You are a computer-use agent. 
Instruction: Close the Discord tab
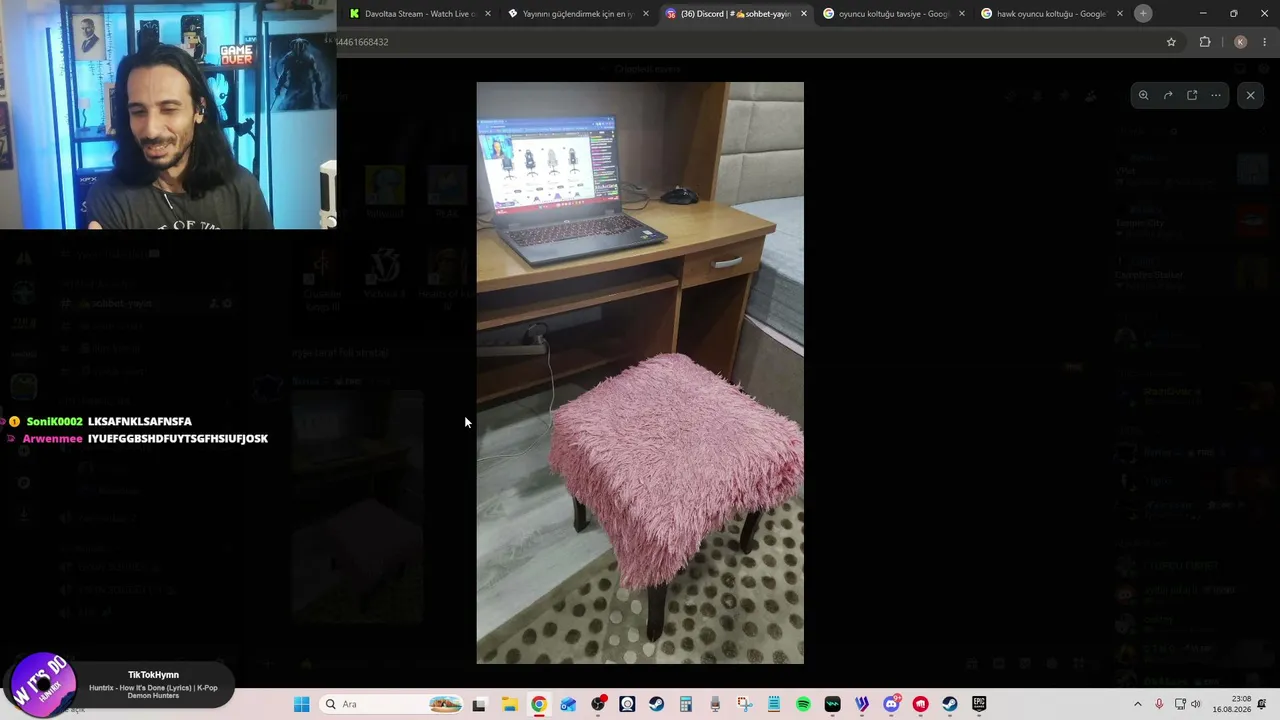[x=803, y=14]
